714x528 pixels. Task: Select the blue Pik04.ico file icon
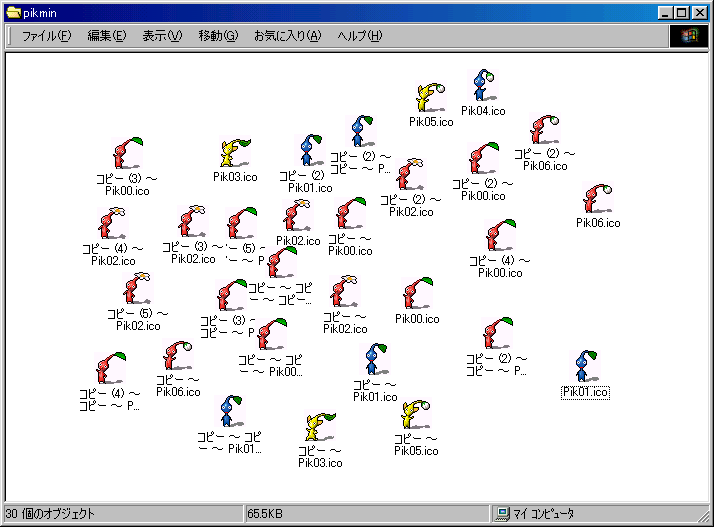tap(483, 86)
